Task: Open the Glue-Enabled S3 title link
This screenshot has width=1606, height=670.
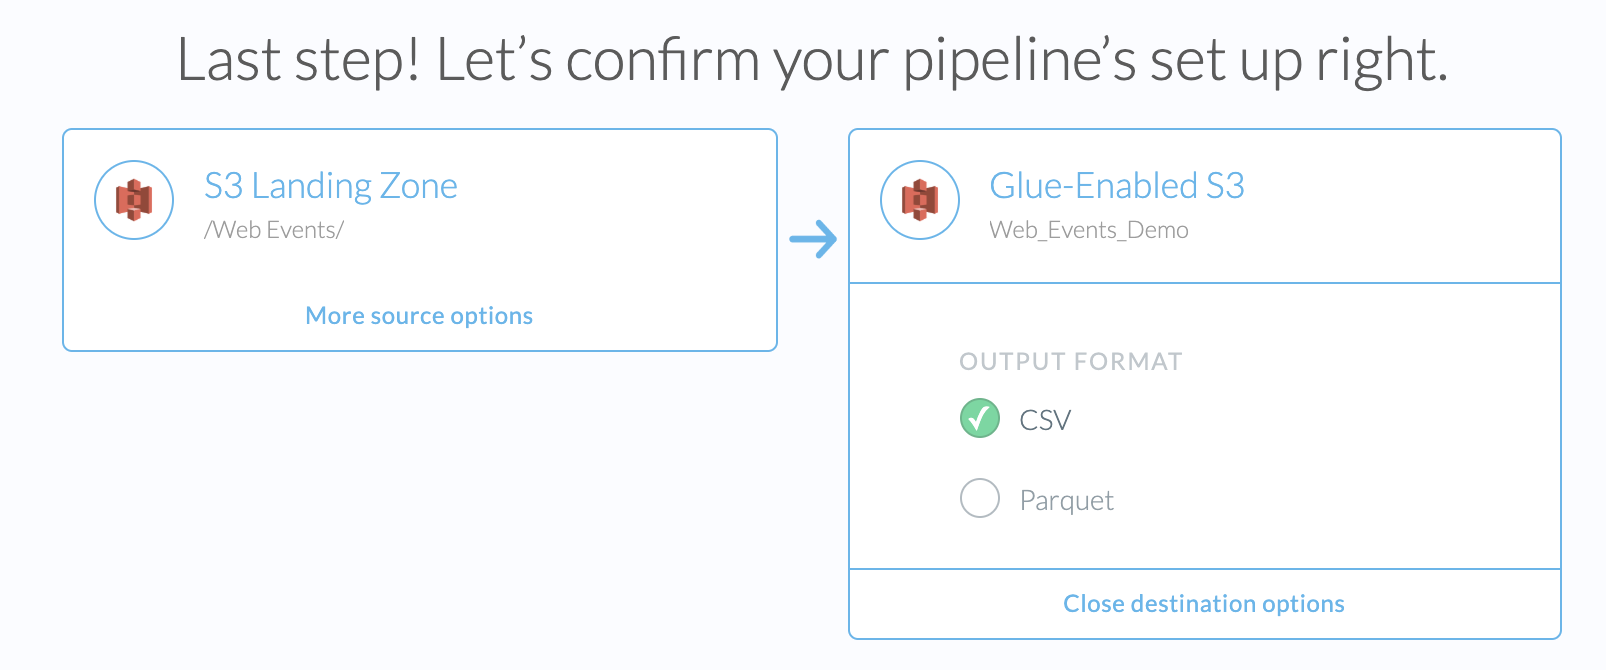Action: 1117,186
